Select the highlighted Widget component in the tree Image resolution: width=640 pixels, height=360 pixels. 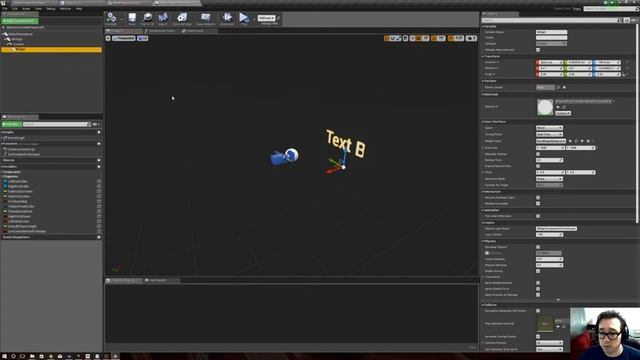coord(51,49)
